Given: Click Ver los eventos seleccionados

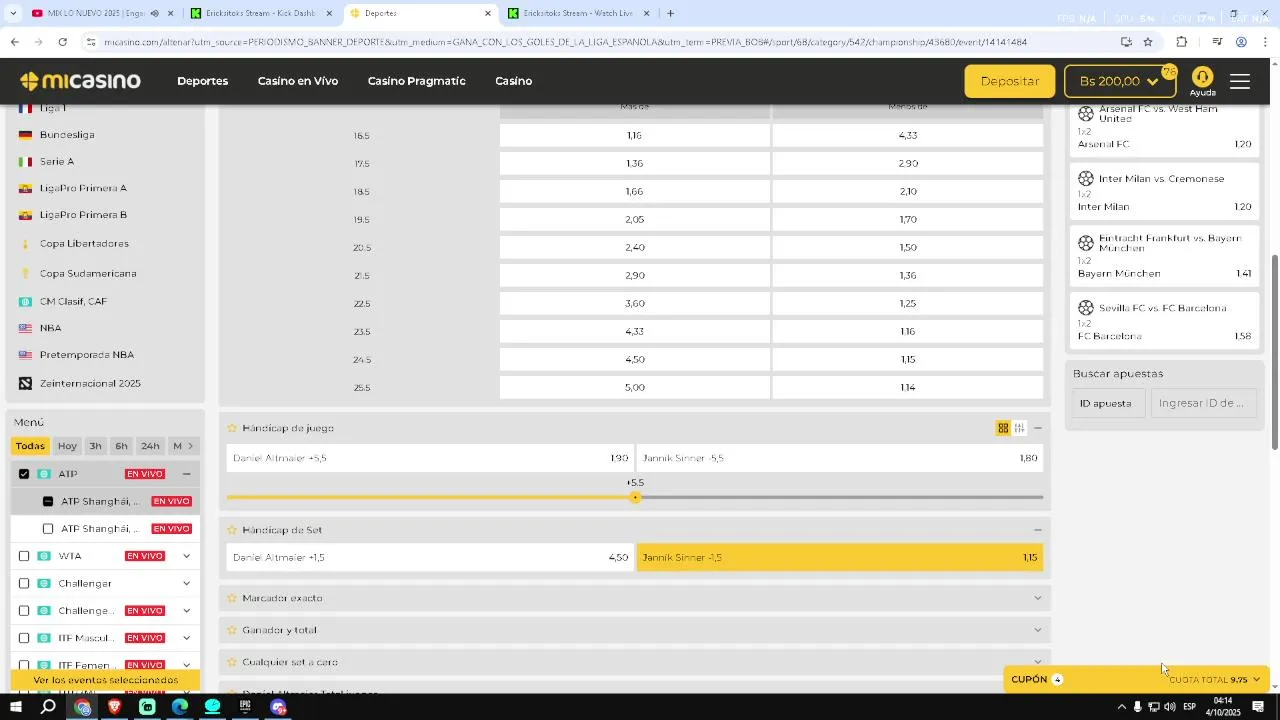Looking at the screenshot, I should click(x=105, y=680).
